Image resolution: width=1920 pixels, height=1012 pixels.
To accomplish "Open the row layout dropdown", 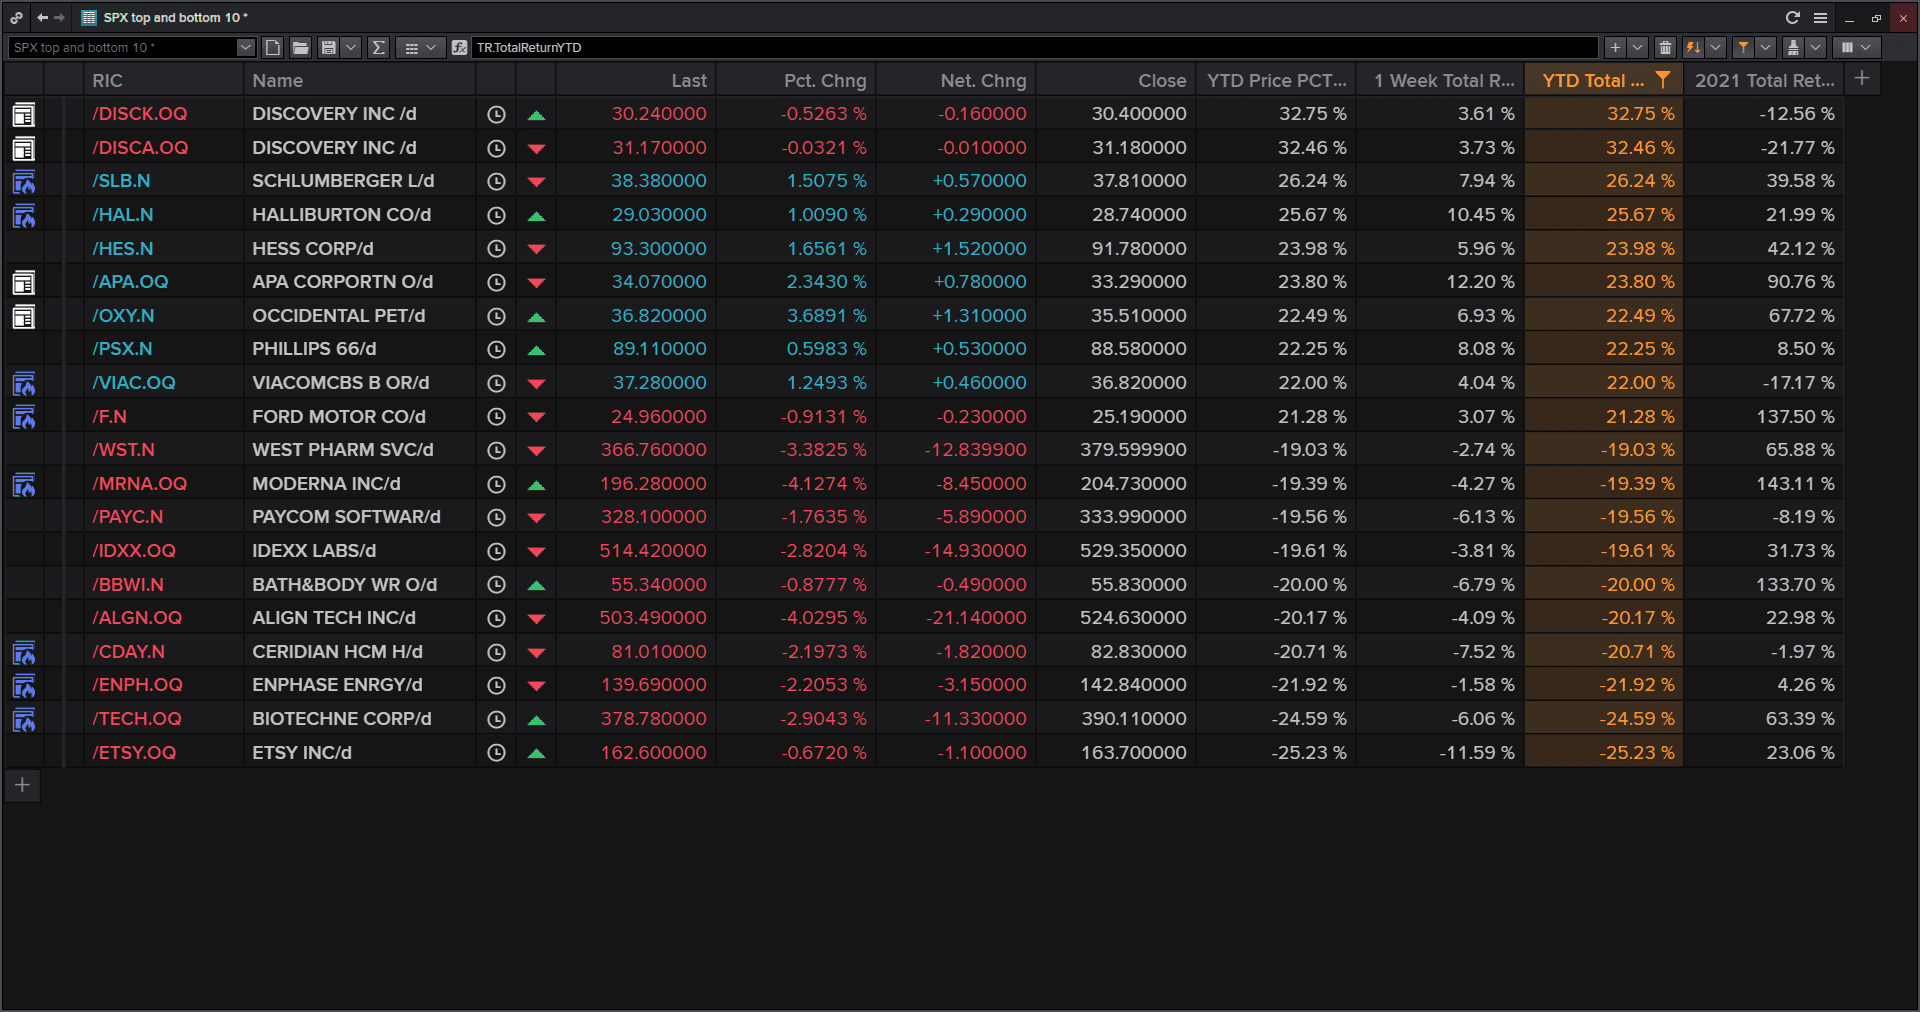I will 420,47.
